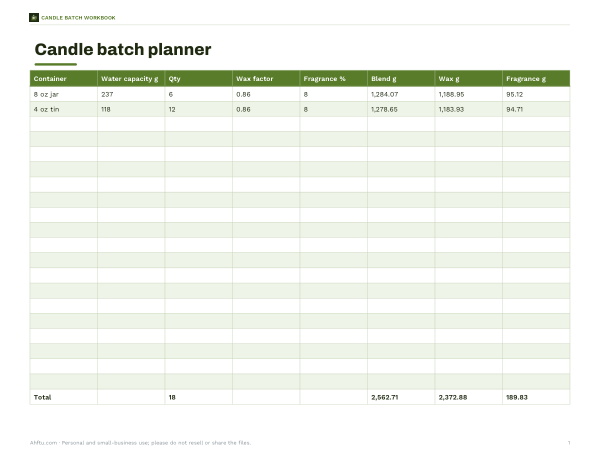Image resolution: width=600 pixels, height=464 pixels.
Task: Click the fragrance % cell in 8 oz jar row
Action: [x=334, y=94]
